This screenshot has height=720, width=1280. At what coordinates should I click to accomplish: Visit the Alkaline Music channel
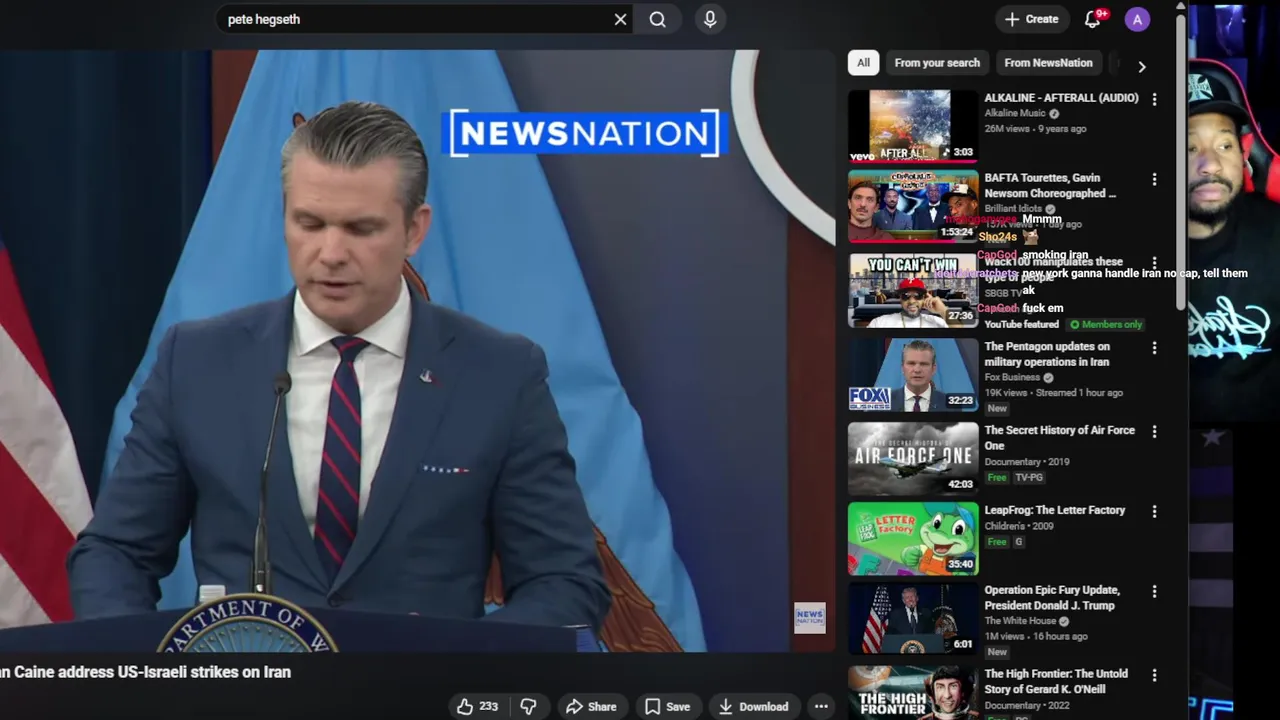point(1014,114)
